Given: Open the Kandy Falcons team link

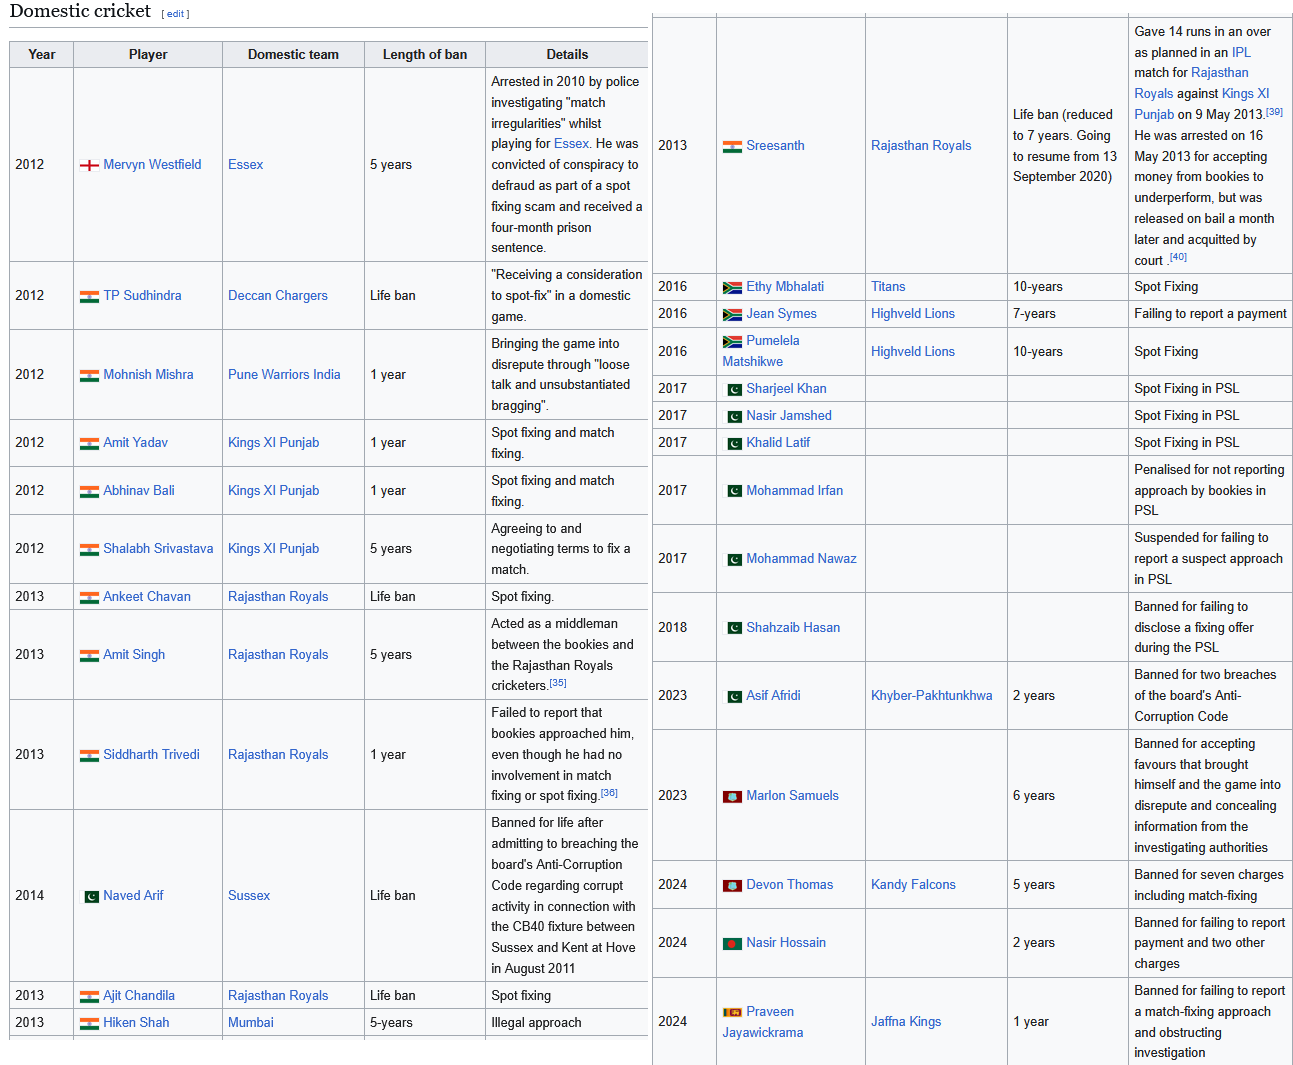Looking at the screenshot, I should pyautogui.click(x=913, y=885).
